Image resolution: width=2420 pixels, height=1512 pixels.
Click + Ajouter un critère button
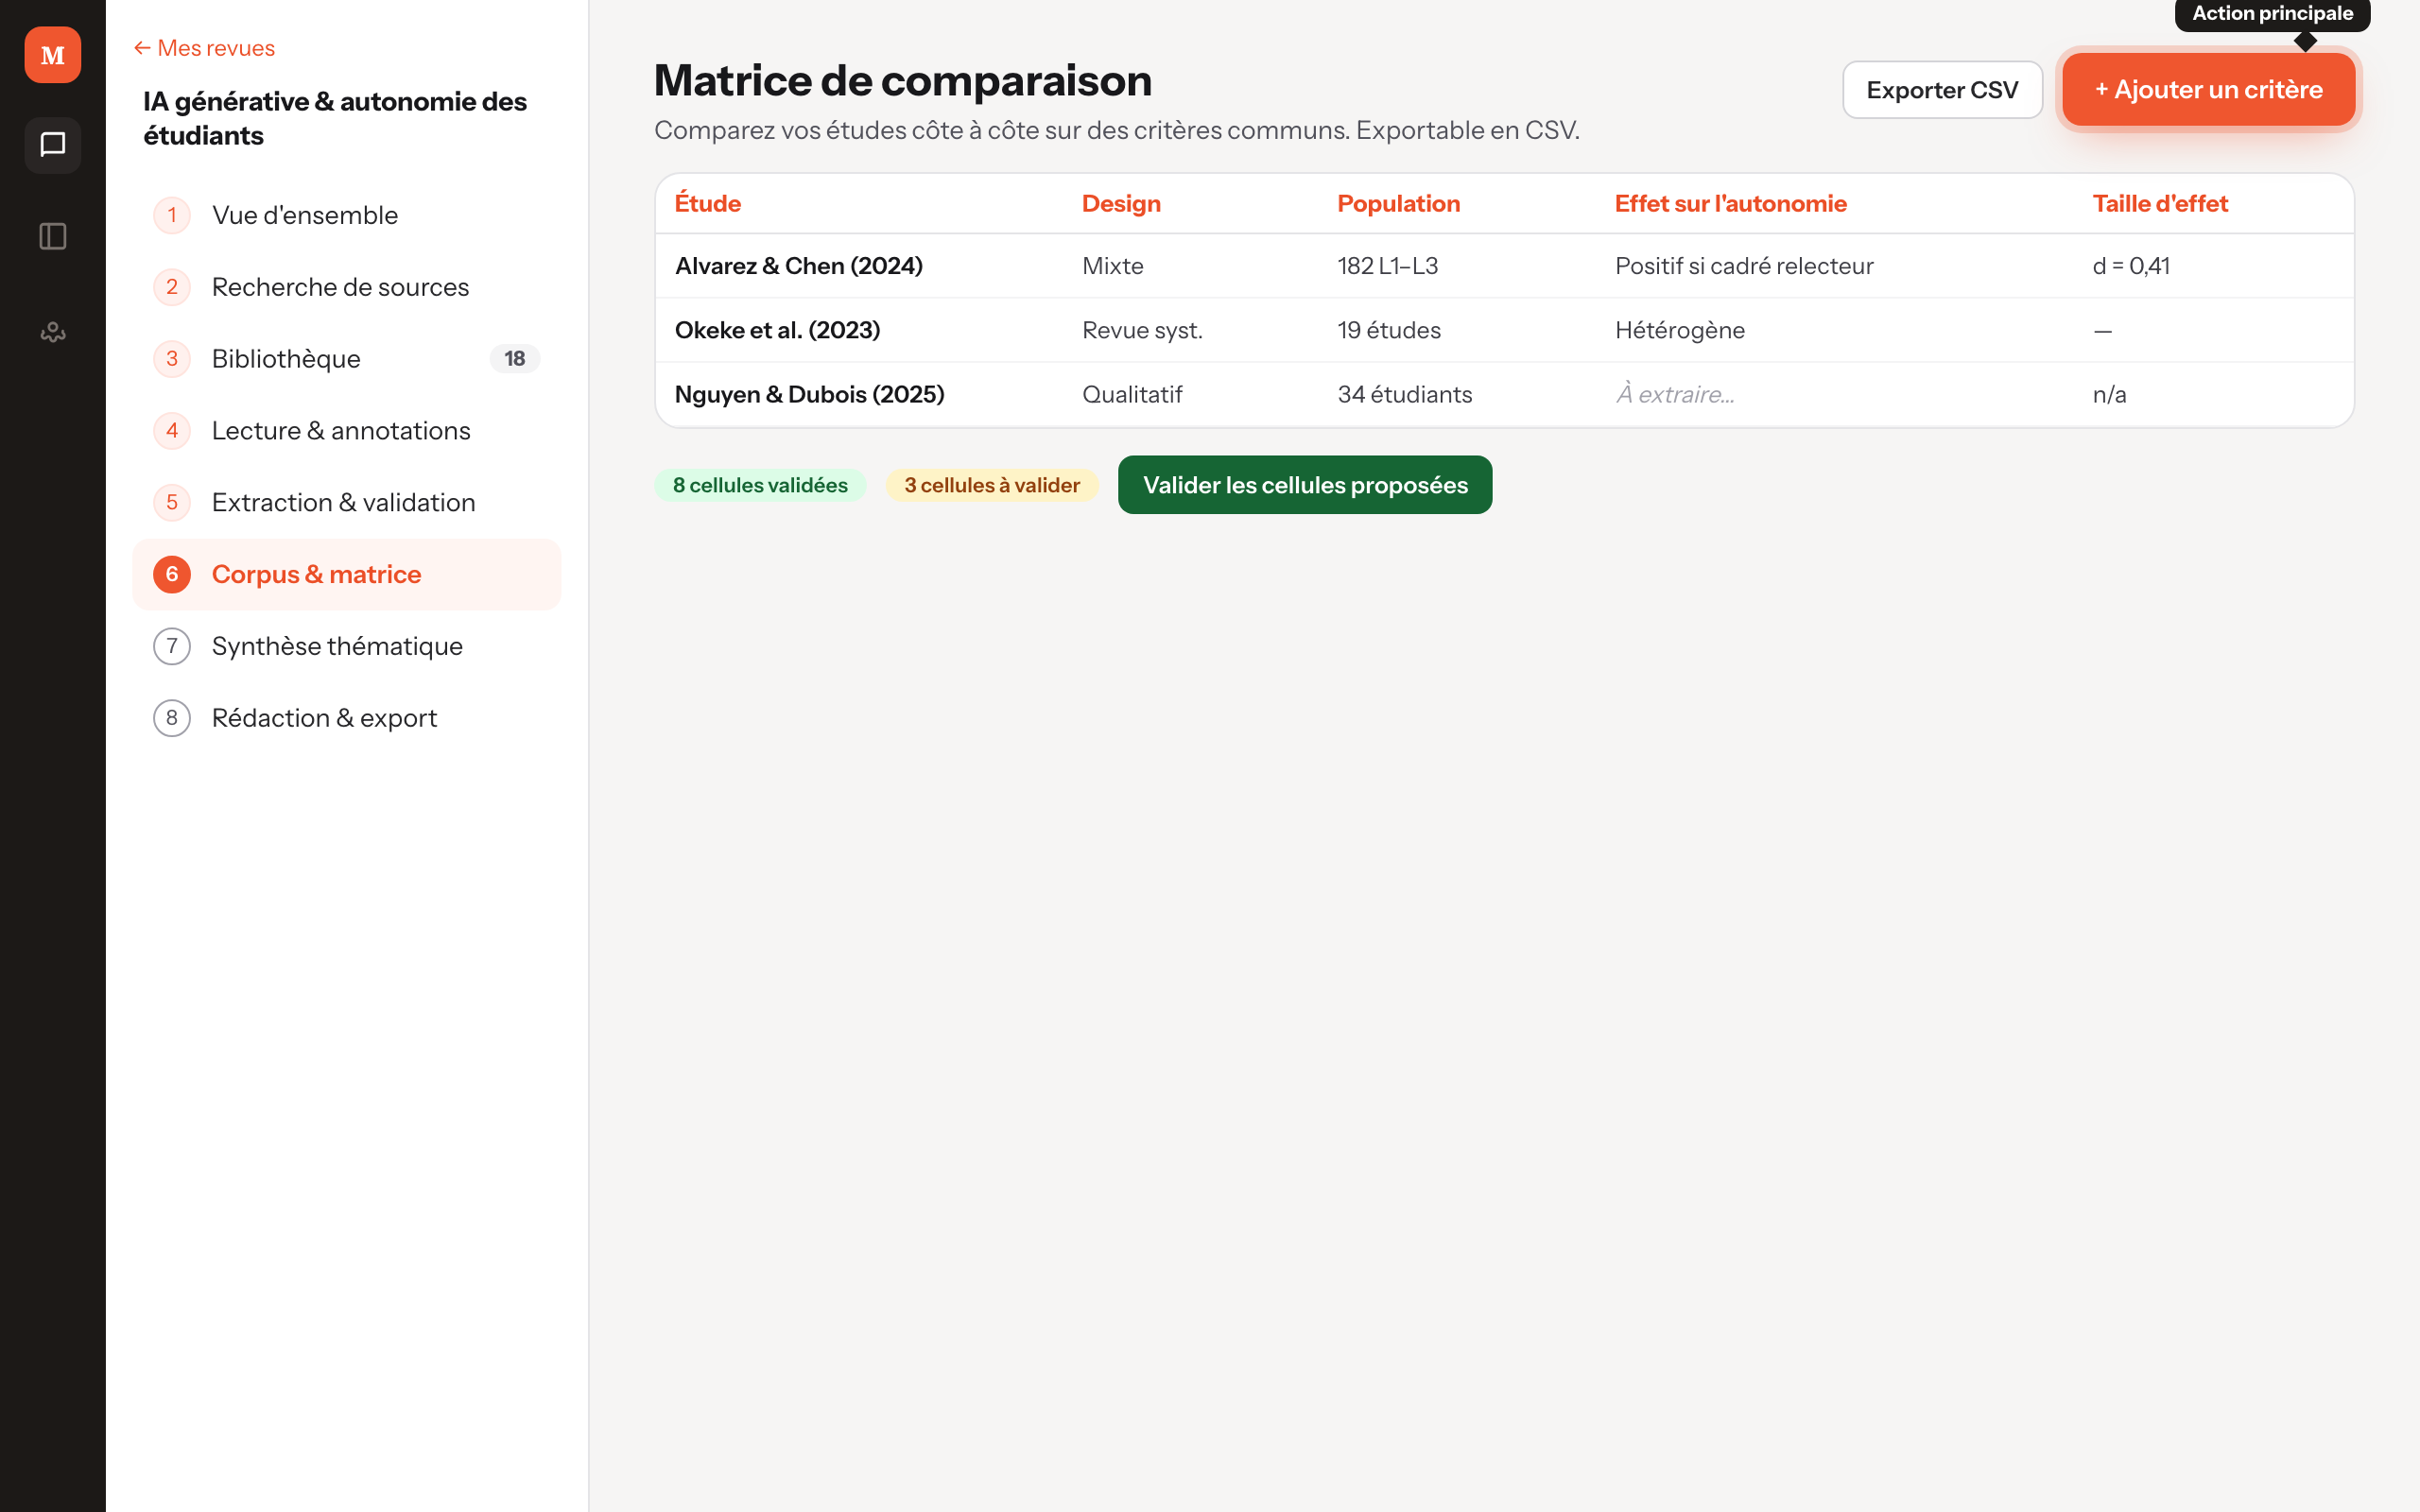[2208, 90]
